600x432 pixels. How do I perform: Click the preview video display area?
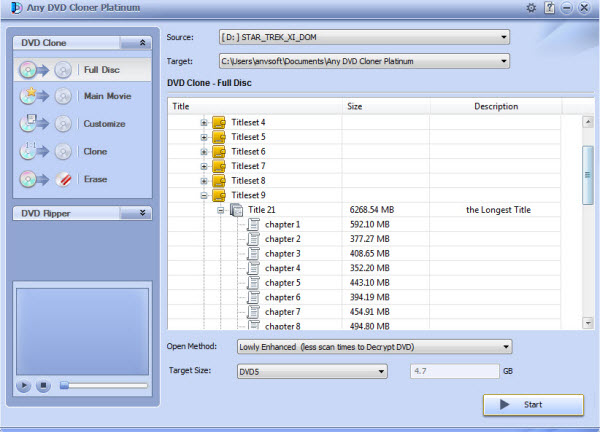tap(82, 331)
